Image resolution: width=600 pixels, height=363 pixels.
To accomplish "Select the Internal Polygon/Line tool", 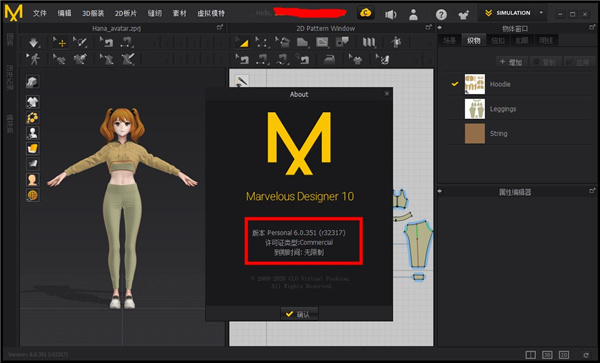I will (322, 42).
